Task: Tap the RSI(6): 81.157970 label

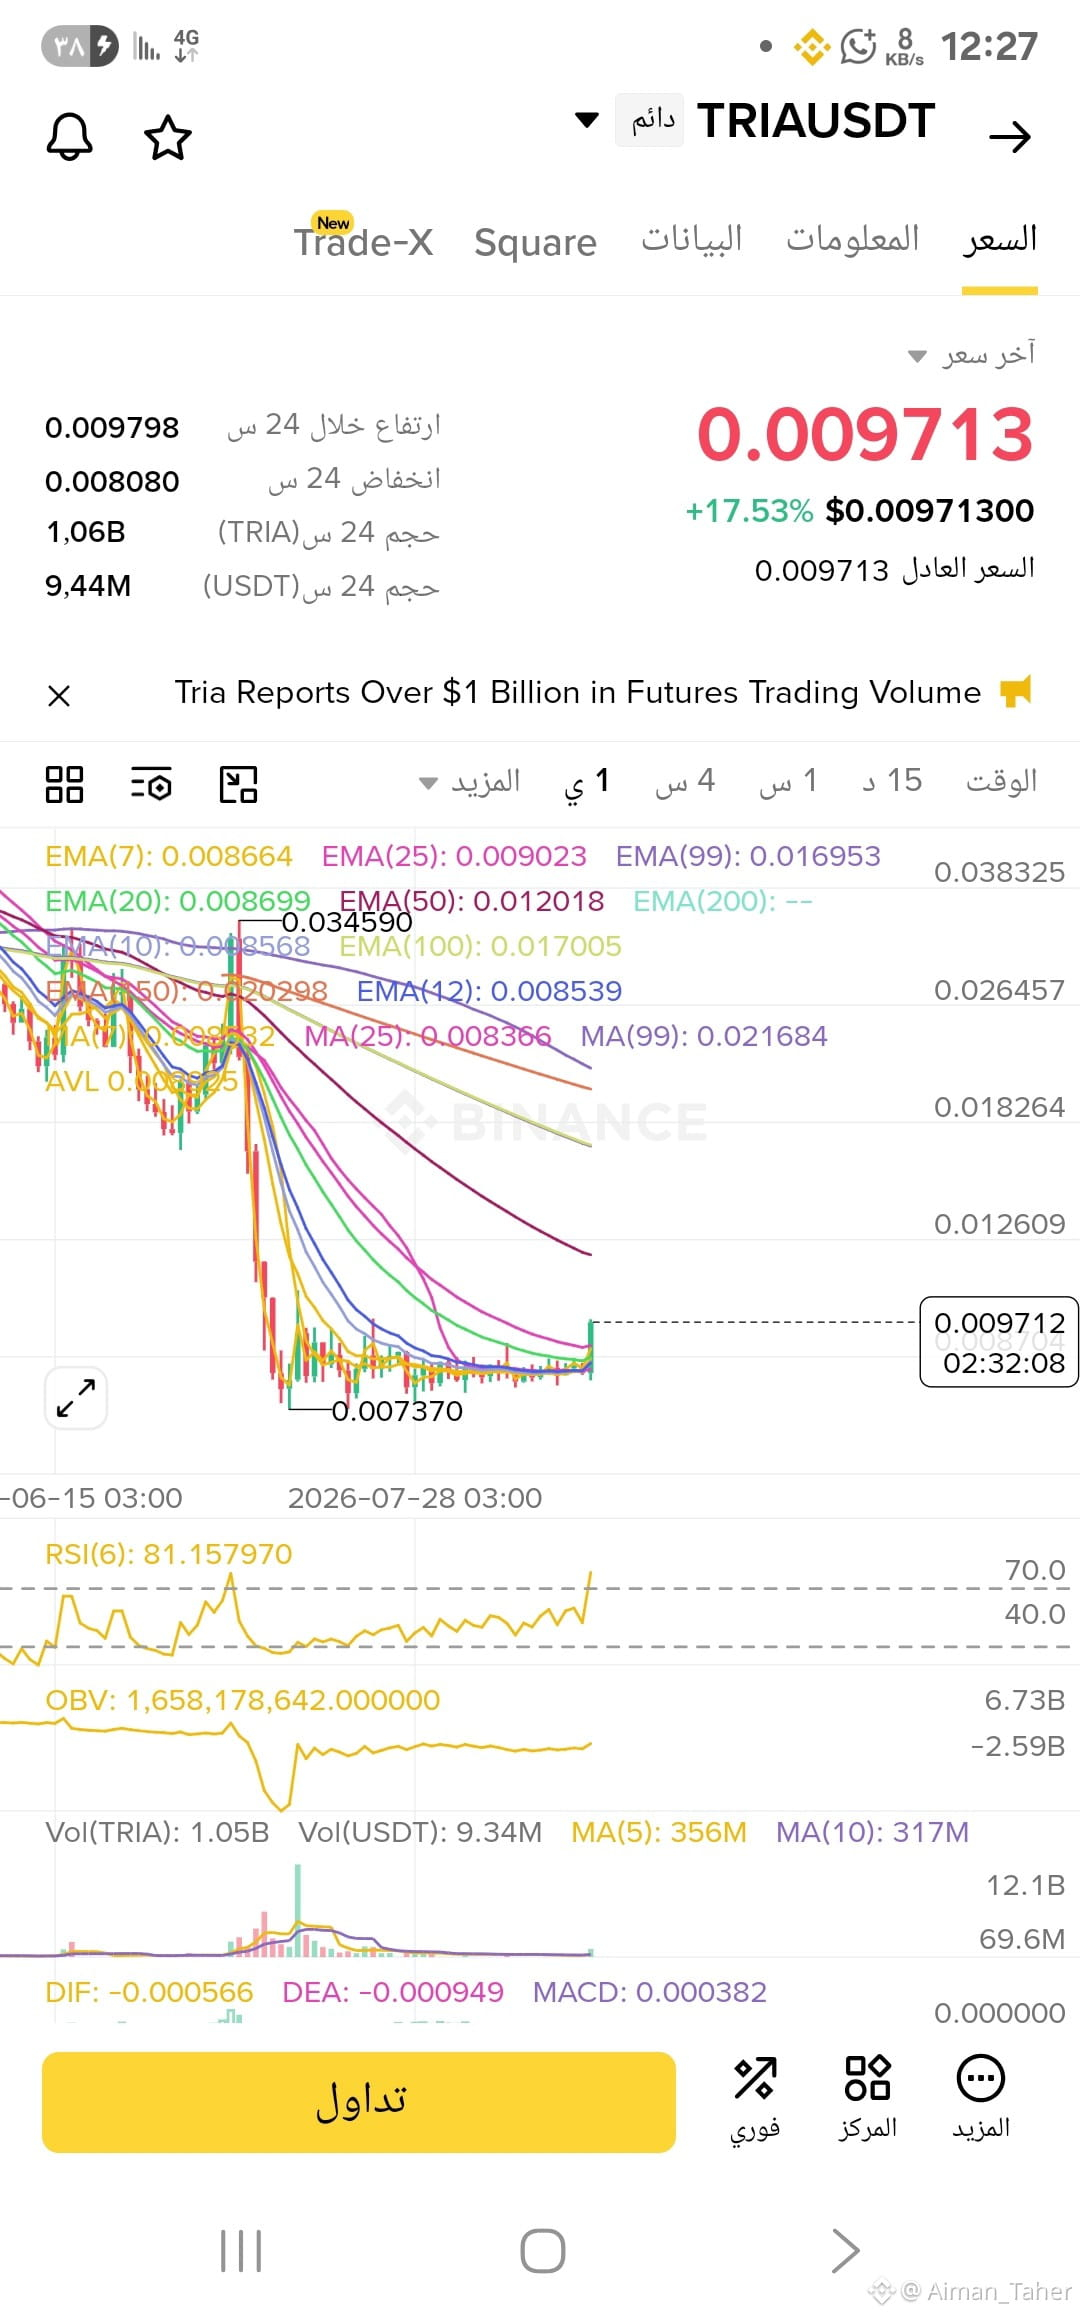Action: point(169,1554)
